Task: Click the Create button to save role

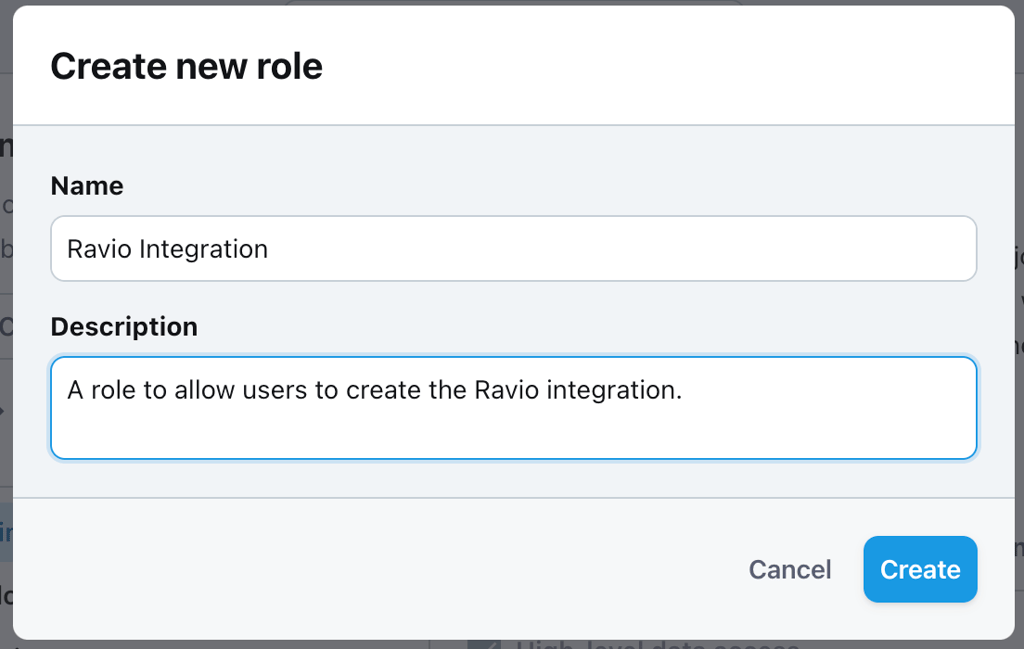Action: (920, 569)
